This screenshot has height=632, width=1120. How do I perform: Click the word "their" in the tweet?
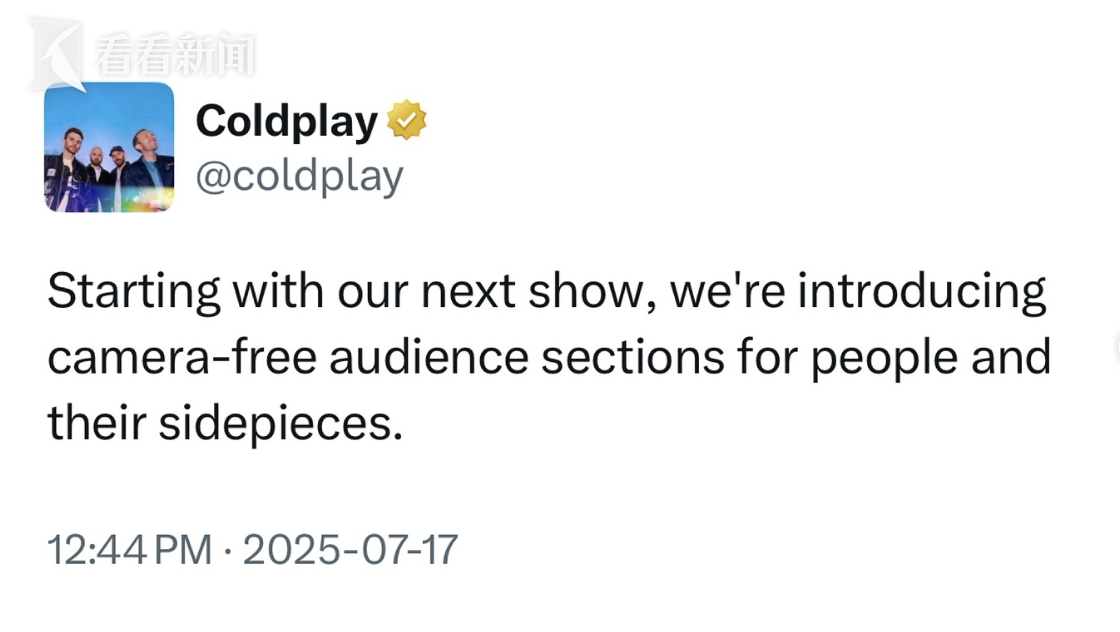click(96, 423)
